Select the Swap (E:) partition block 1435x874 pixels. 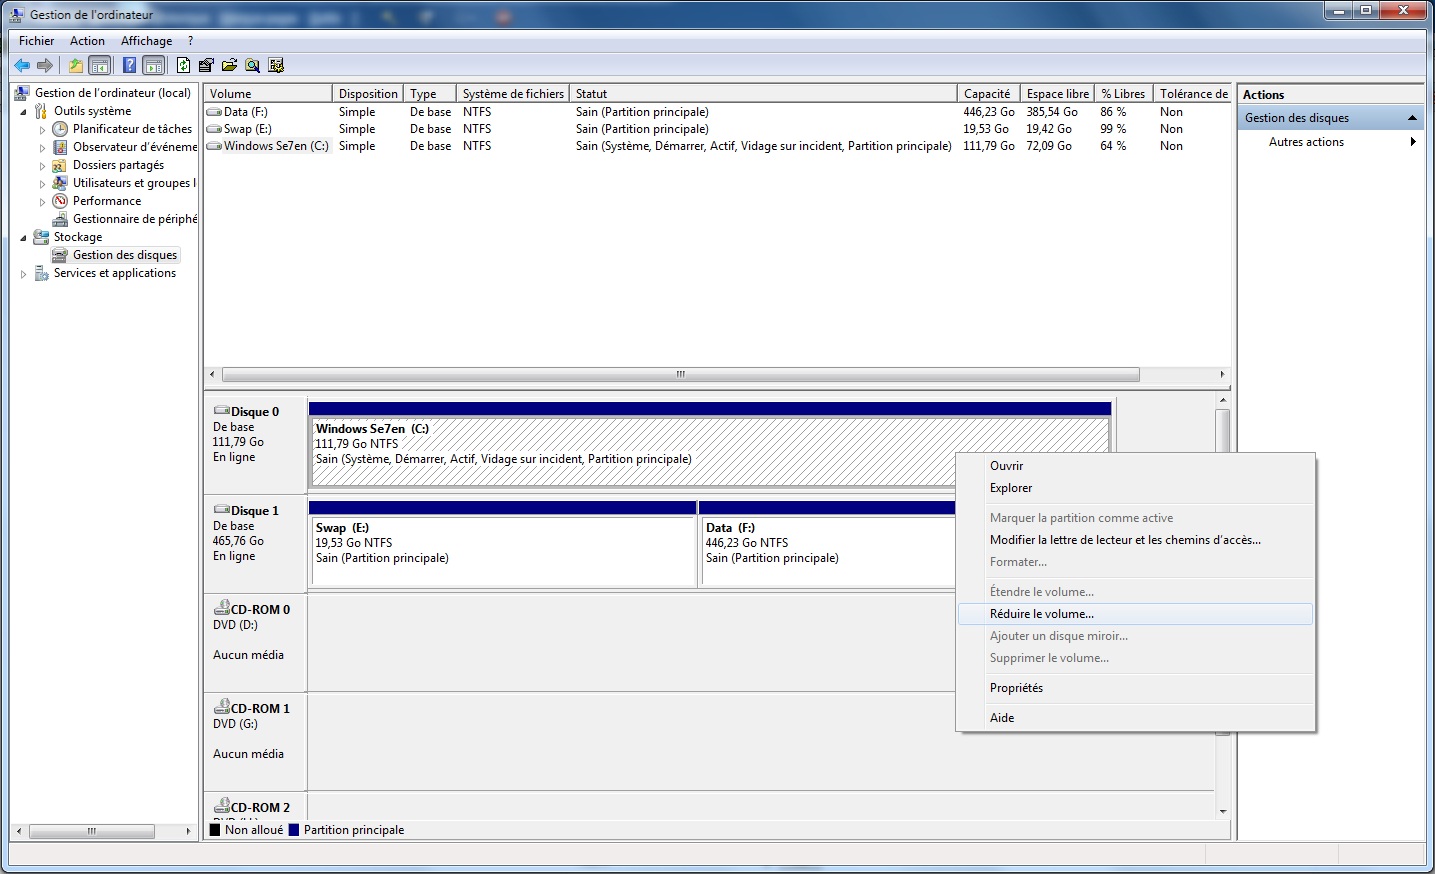[x=502, y=550]
